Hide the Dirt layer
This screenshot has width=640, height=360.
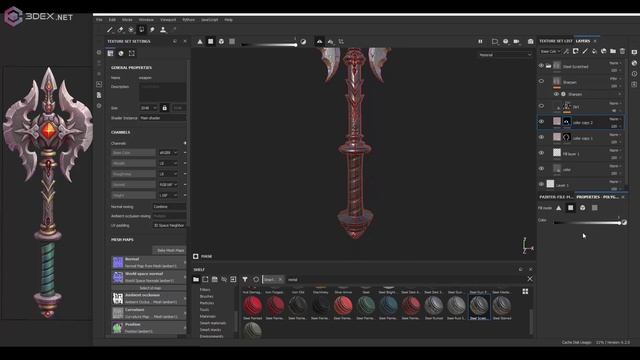coord(541,106)
